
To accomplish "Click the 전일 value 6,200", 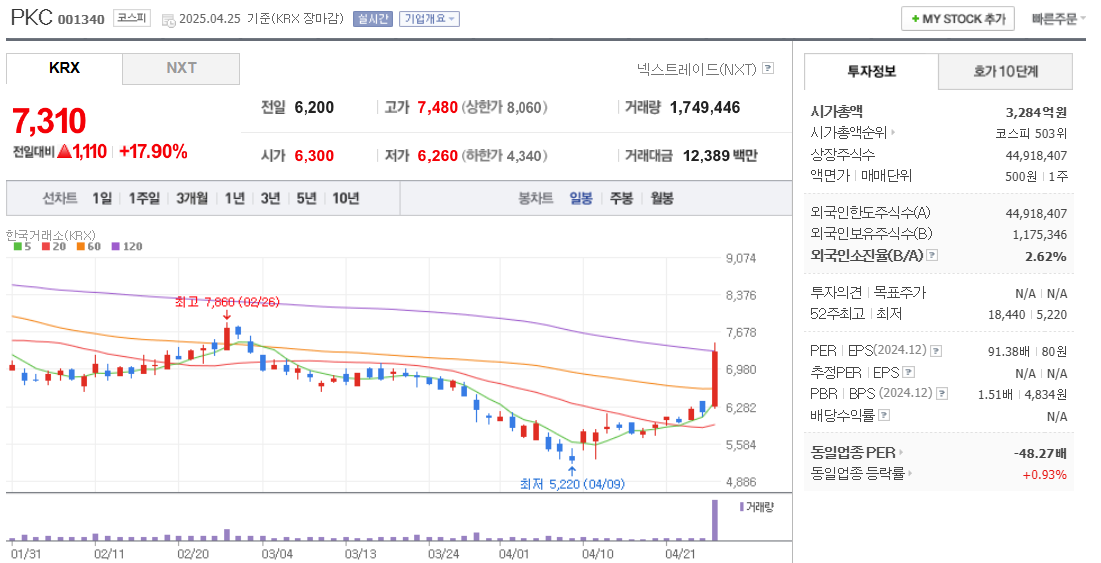I will point(314,107).
